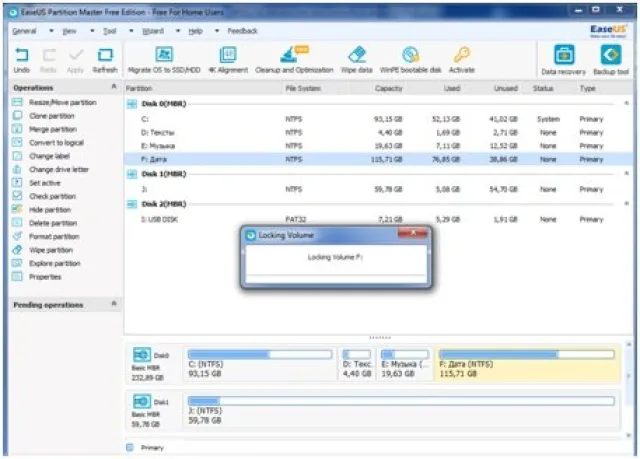This screenshot has width=640, height=459.
Task: Sort by the Partition column header
Action: [x=139, y=89]
